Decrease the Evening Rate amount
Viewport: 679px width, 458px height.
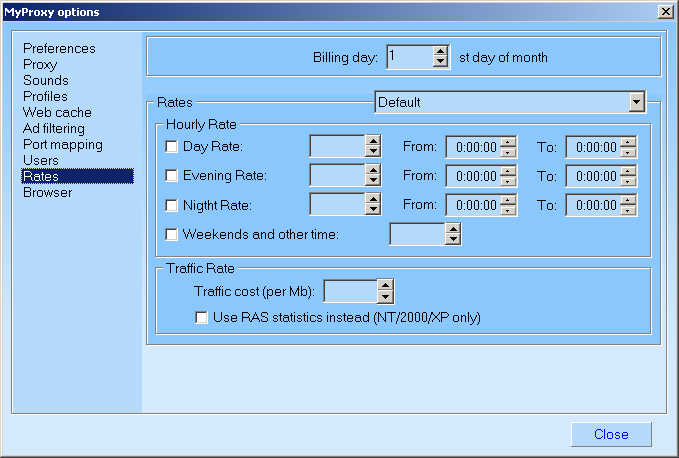point(372,180)
